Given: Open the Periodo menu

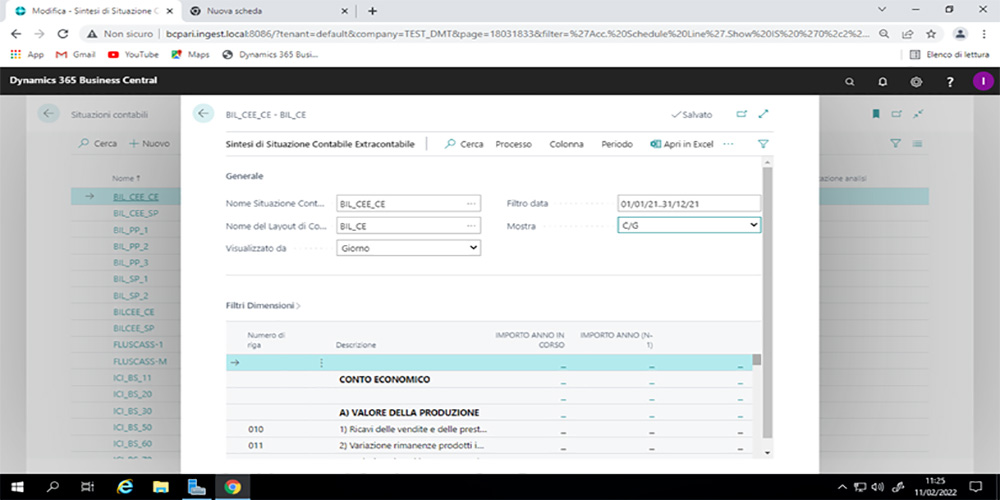Looking at the screenshot, I should click(x=616, y=144).
